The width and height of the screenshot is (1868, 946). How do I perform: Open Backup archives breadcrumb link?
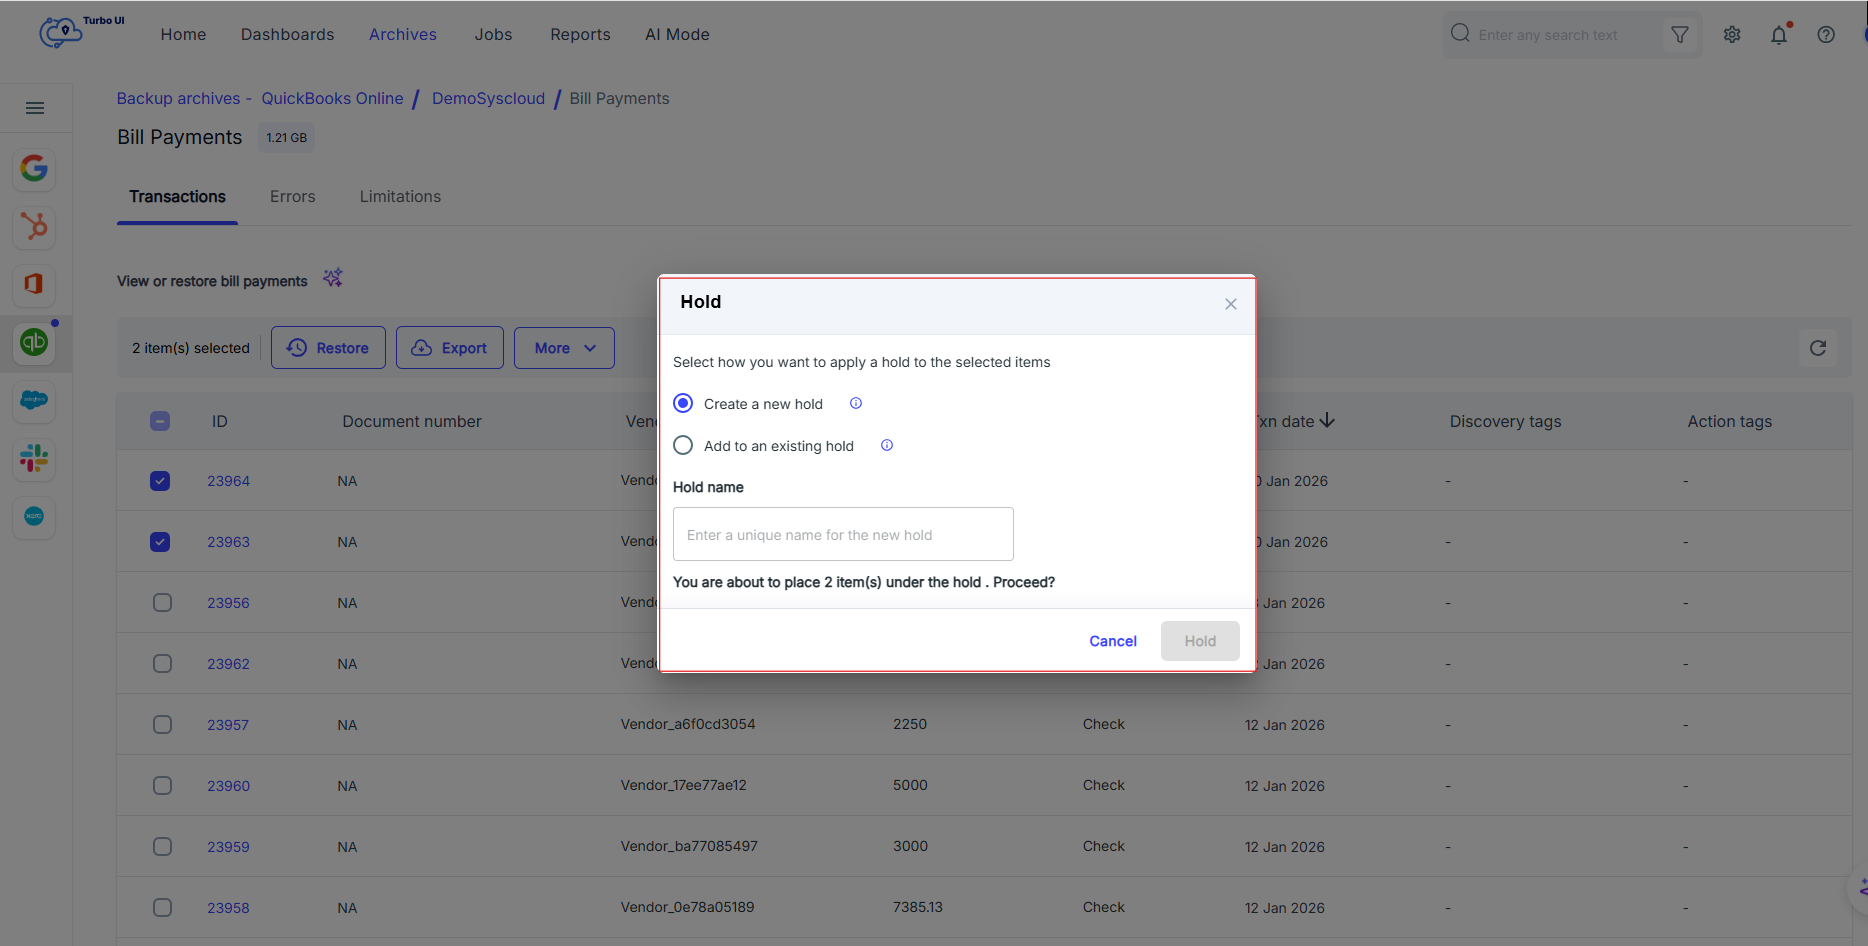pyautogui.click(x=178, y=98)
